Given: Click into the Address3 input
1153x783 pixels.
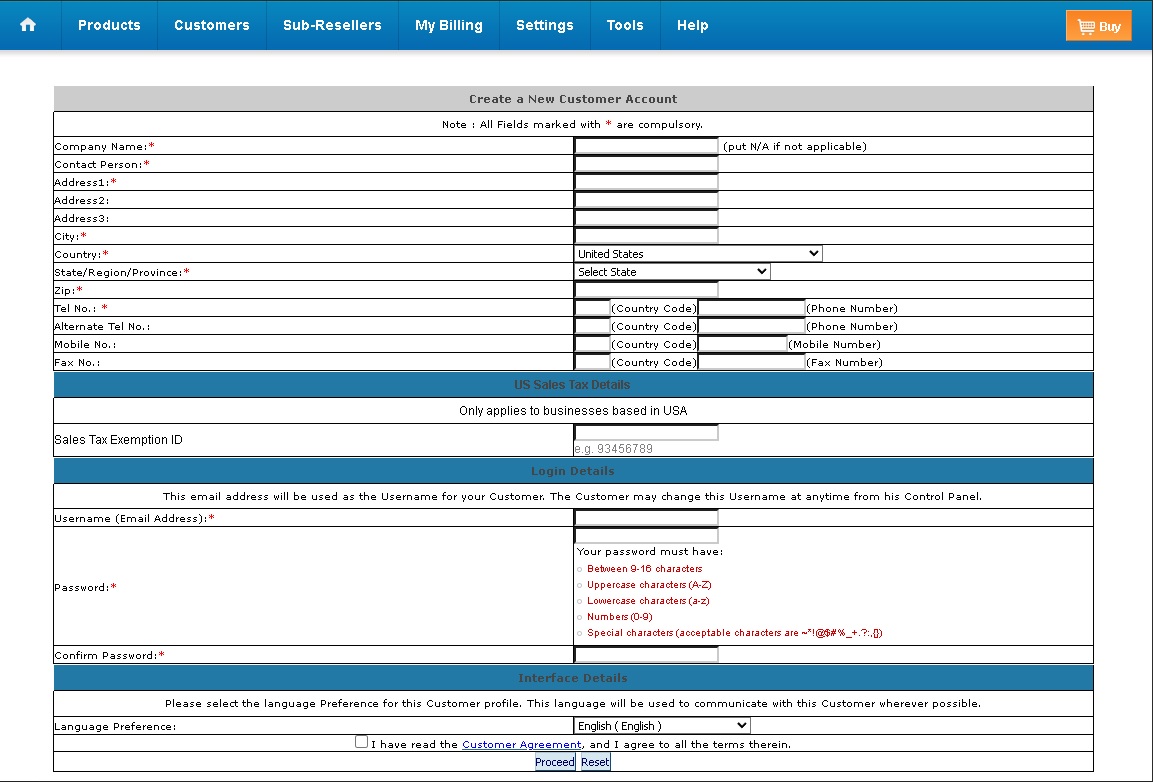Looking at the screenshot, I should coord(646,218).
